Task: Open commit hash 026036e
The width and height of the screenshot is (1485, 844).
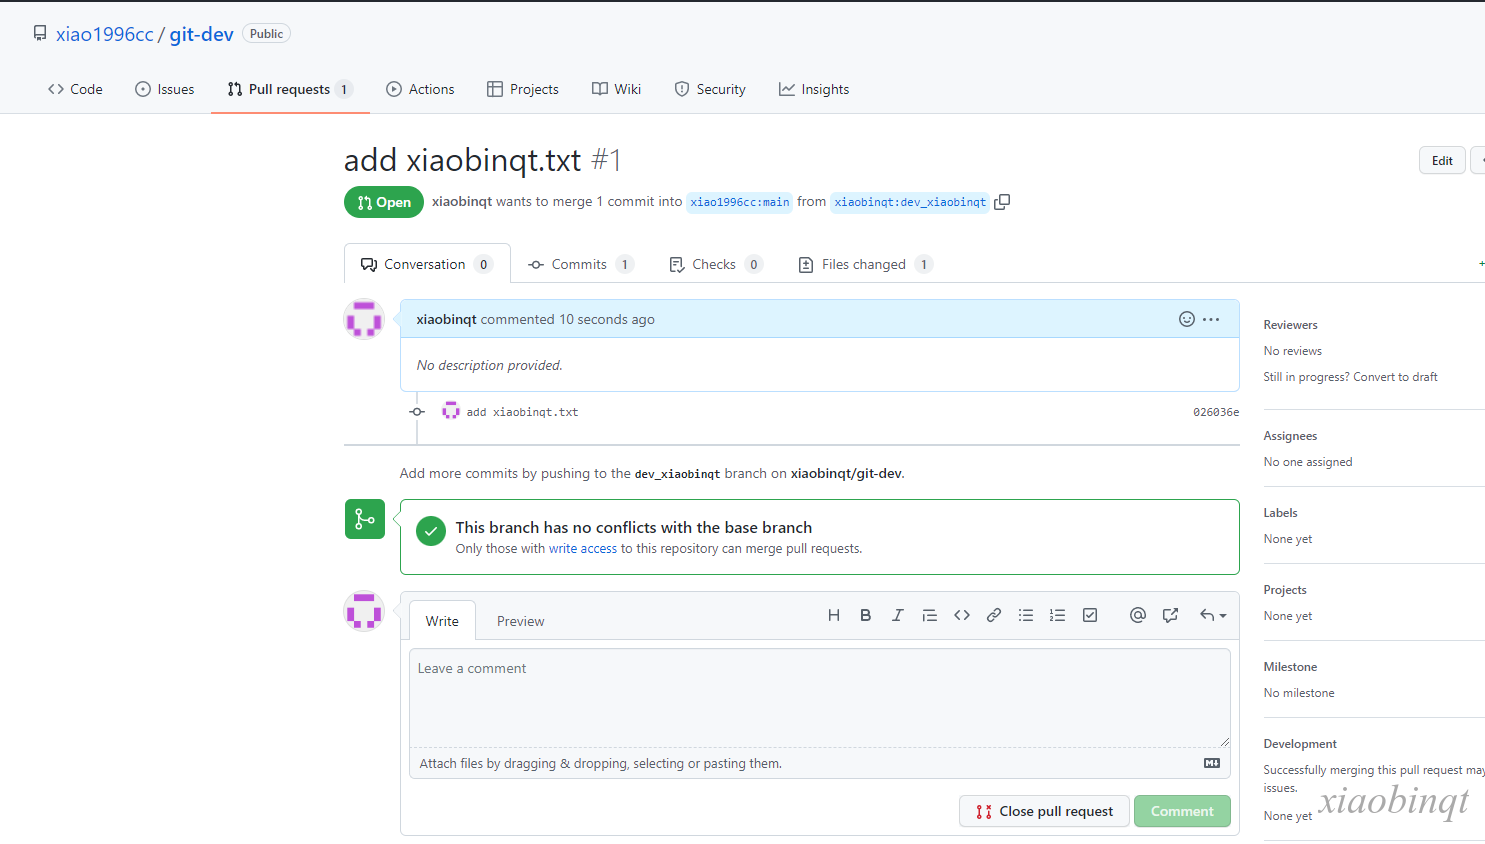Action: [x=1216, y=412]
